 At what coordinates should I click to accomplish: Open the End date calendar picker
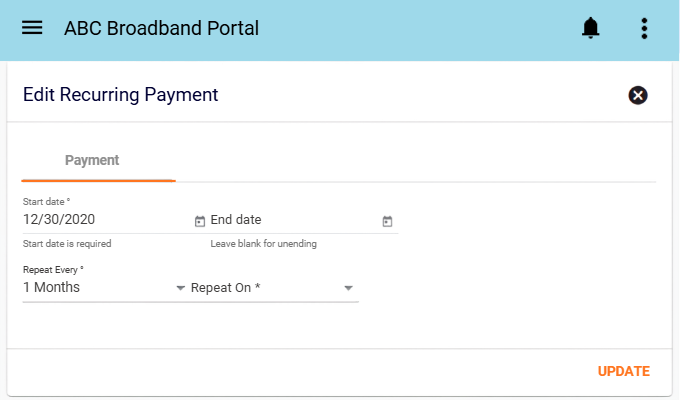click(x=387, y=221)
